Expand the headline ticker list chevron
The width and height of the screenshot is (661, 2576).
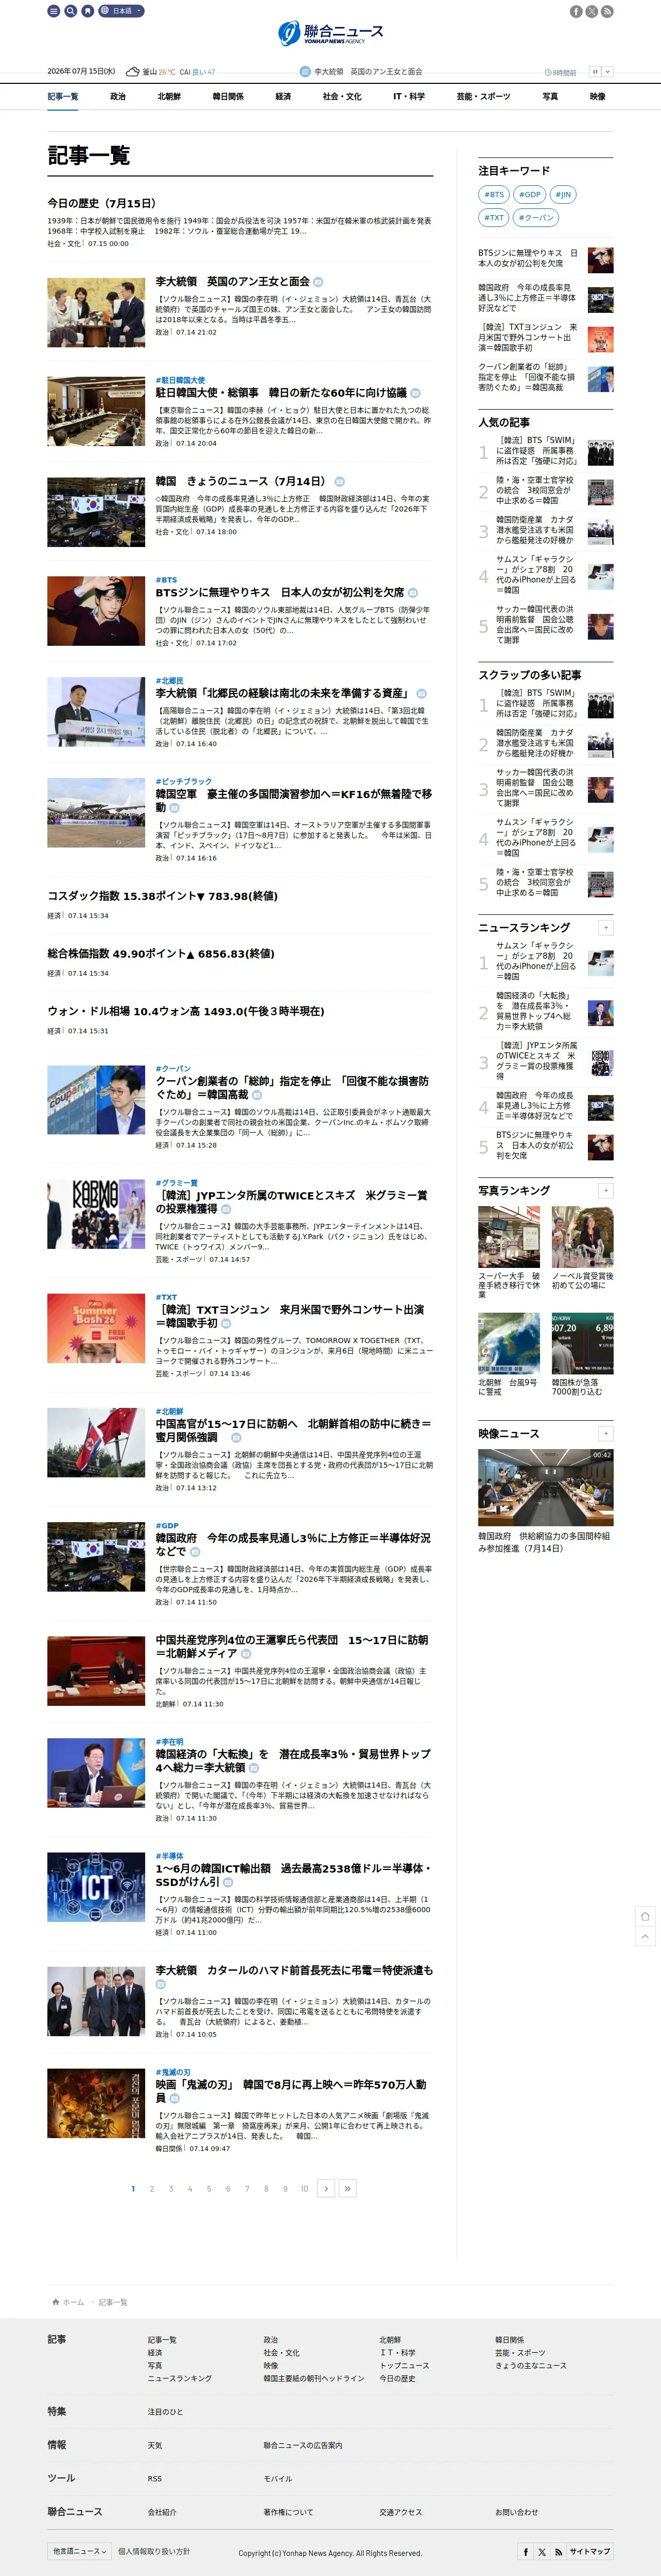click(607, 72)
